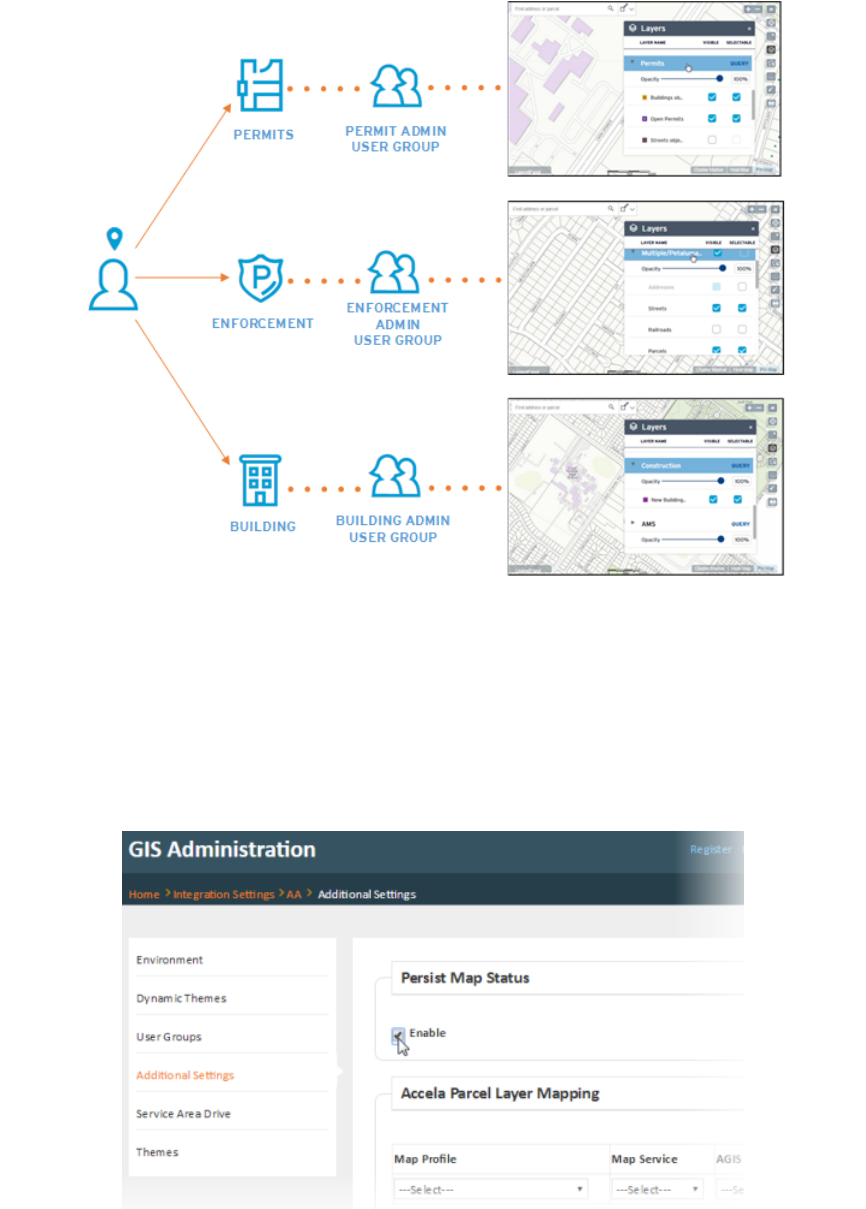
Task: Select Additional Settings in the side menu
Action: click(x=185, y=1075)
